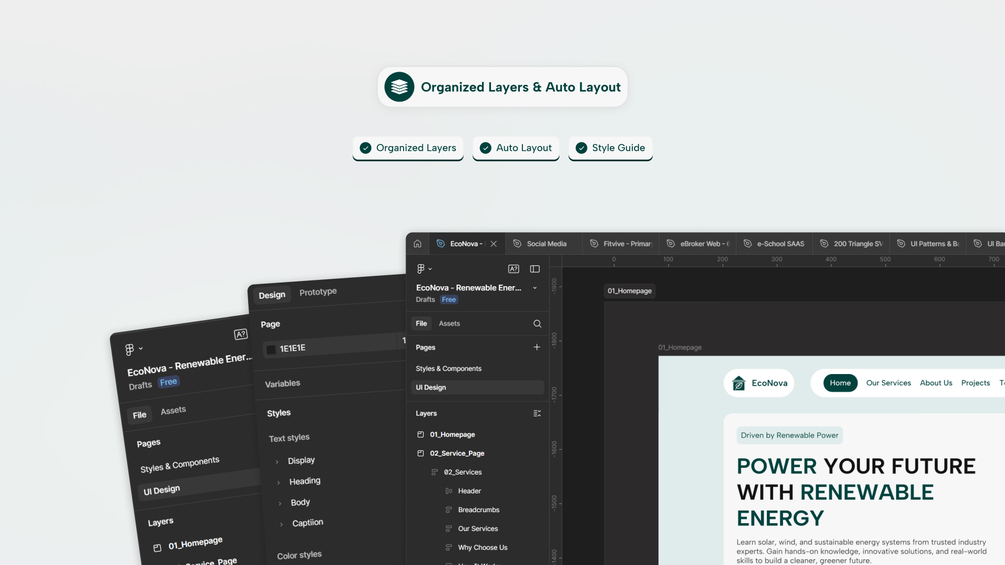Switch to the Prototype tab
The width and height of the screenshot is (1005, 565).
click(318, 291)
